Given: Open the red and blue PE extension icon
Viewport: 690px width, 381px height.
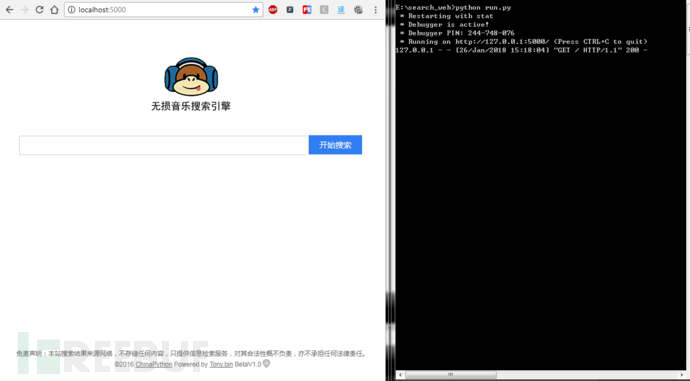Looking at the screenshot, I should [x=307, y=10].
